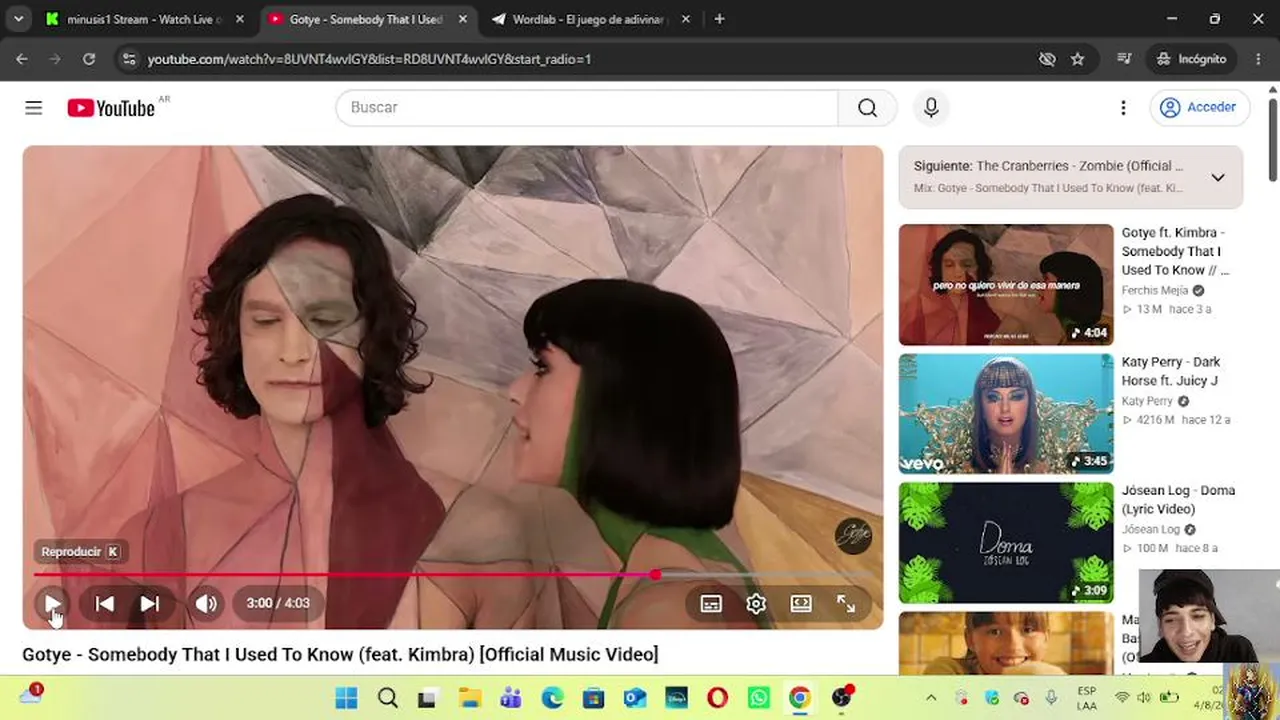Open the Katy Perry Dark Horse thumbnail
Screen dimensions: 1280x720
[x=1006, y=413]
